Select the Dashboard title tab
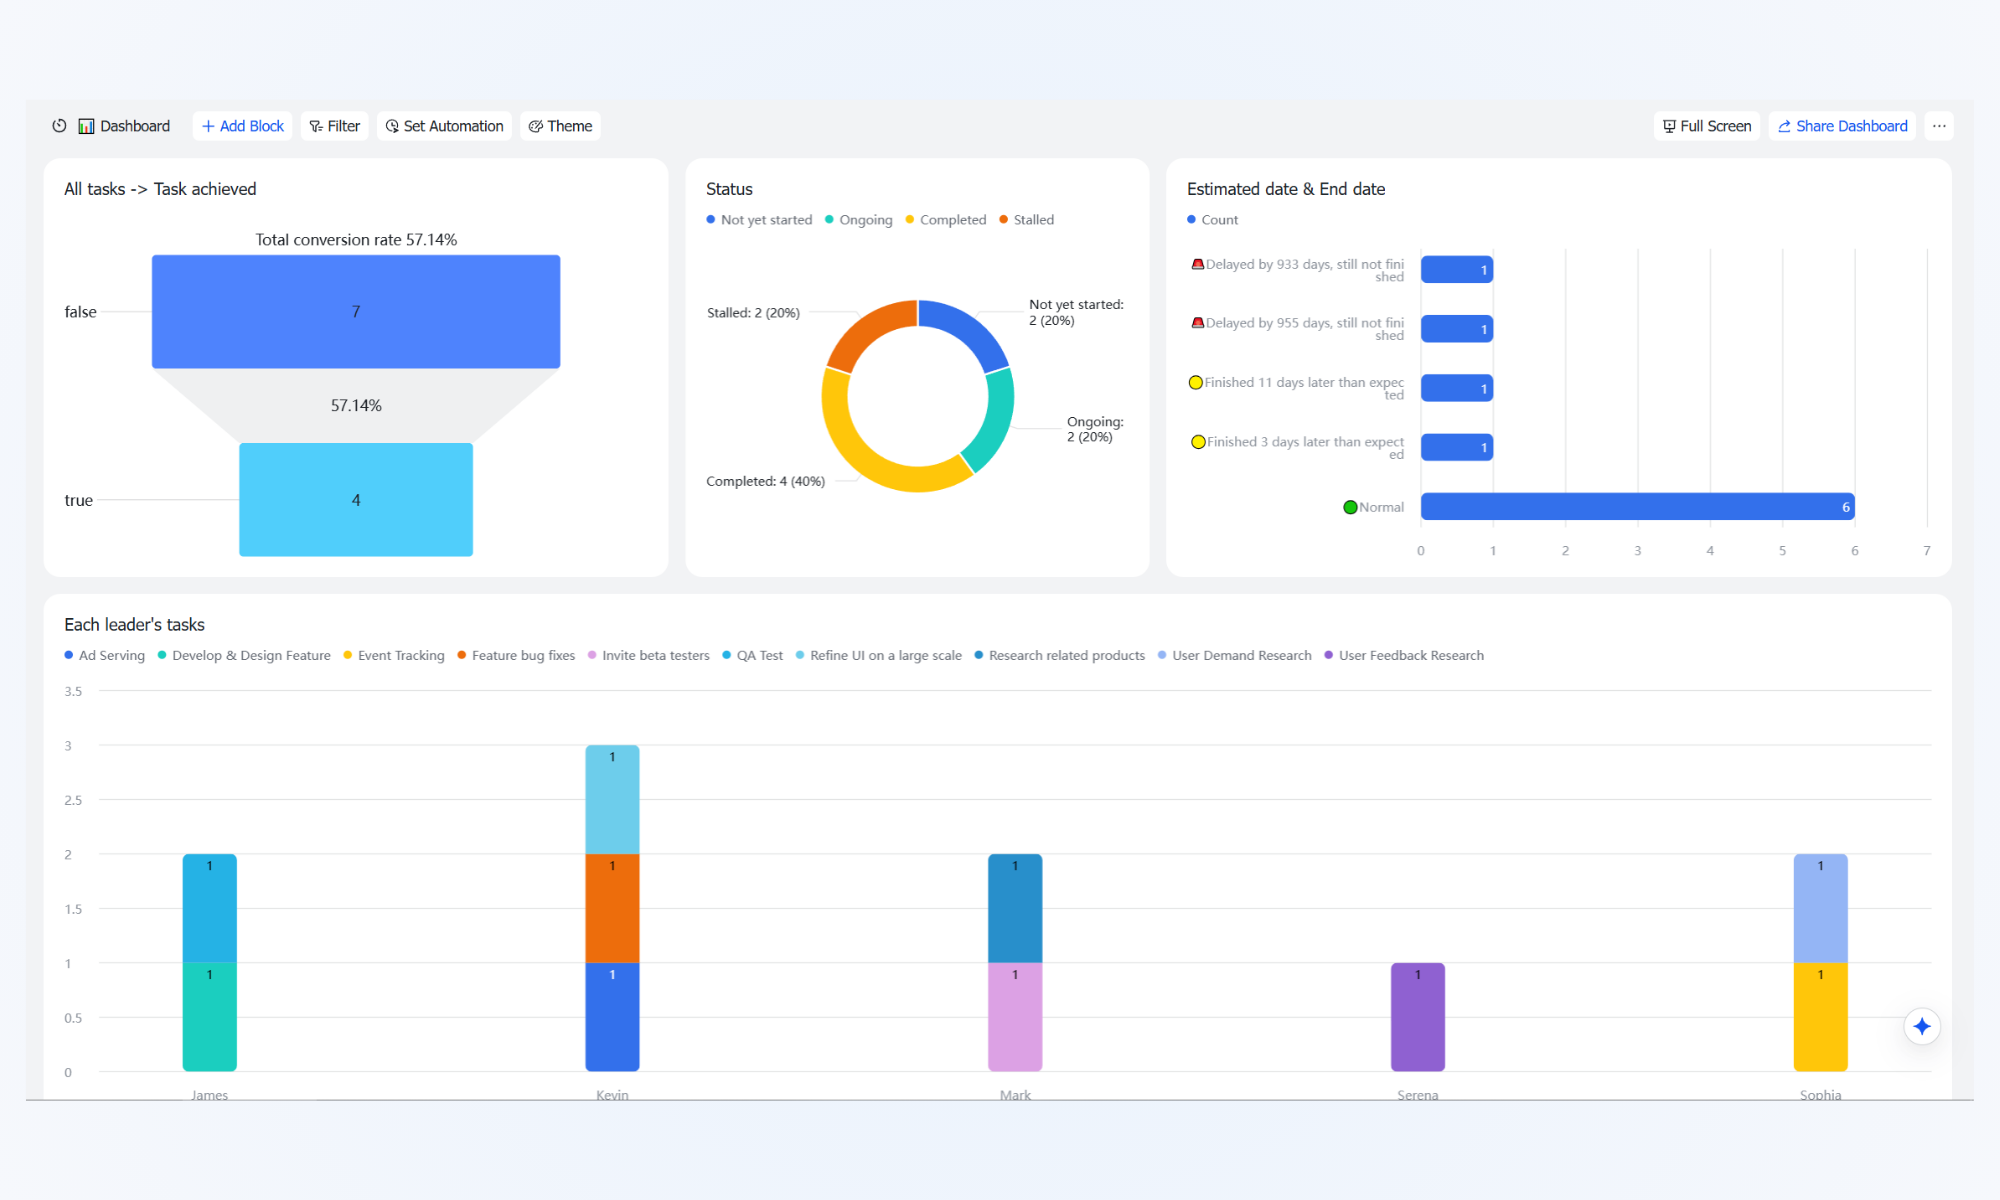 135,126
